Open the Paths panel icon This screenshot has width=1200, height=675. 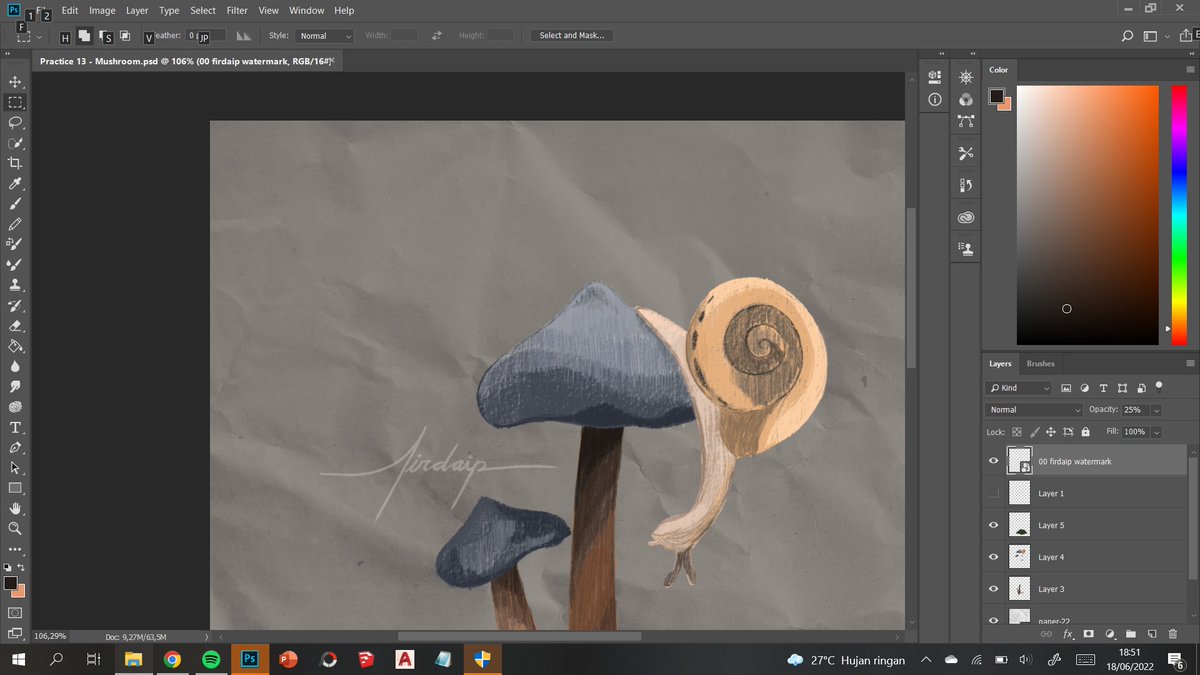coord(966,121)
